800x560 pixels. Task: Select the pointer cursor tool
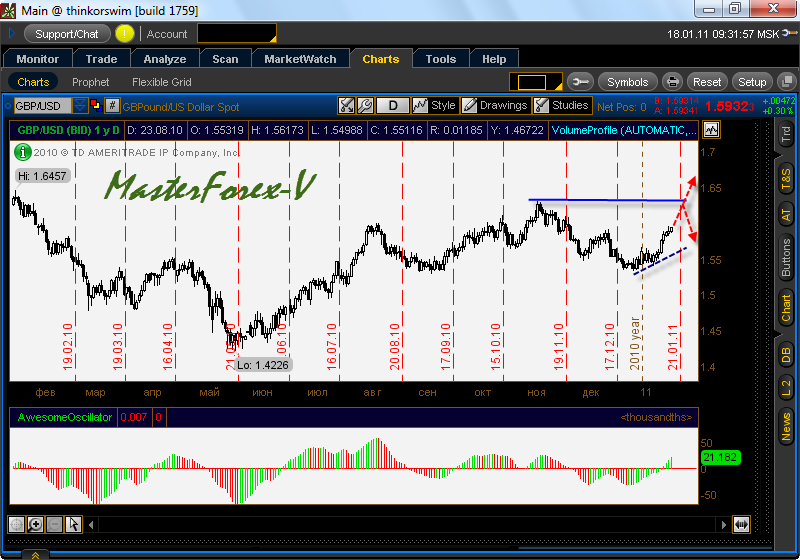(73, 524)
